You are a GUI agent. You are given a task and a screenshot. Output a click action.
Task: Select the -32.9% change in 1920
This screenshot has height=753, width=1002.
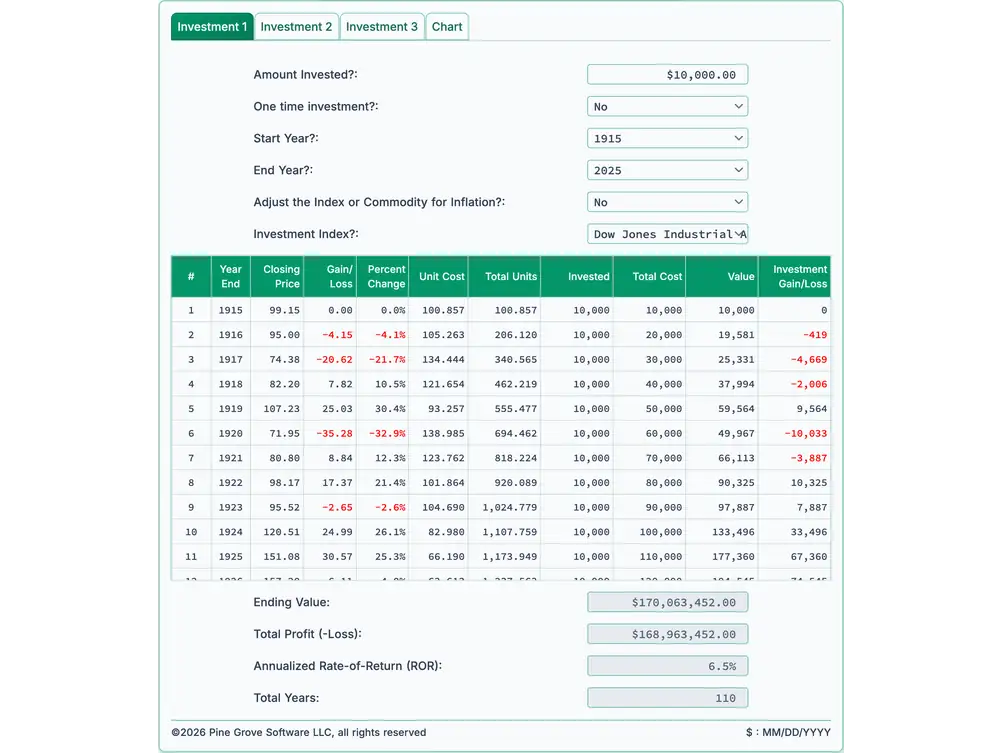pos(383,433)
